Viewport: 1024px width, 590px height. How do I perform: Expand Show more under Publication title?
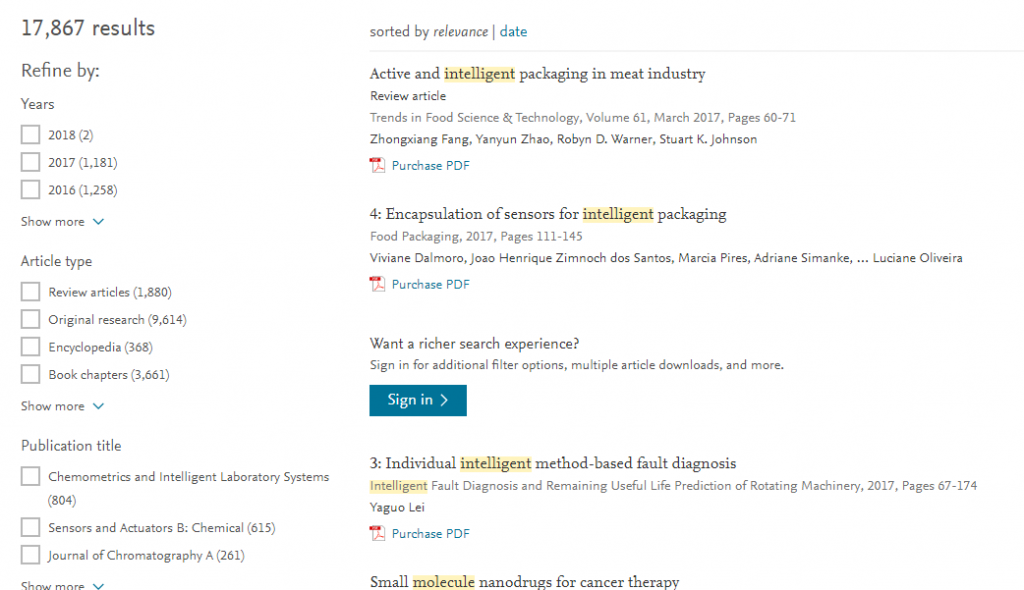point(62,584)
